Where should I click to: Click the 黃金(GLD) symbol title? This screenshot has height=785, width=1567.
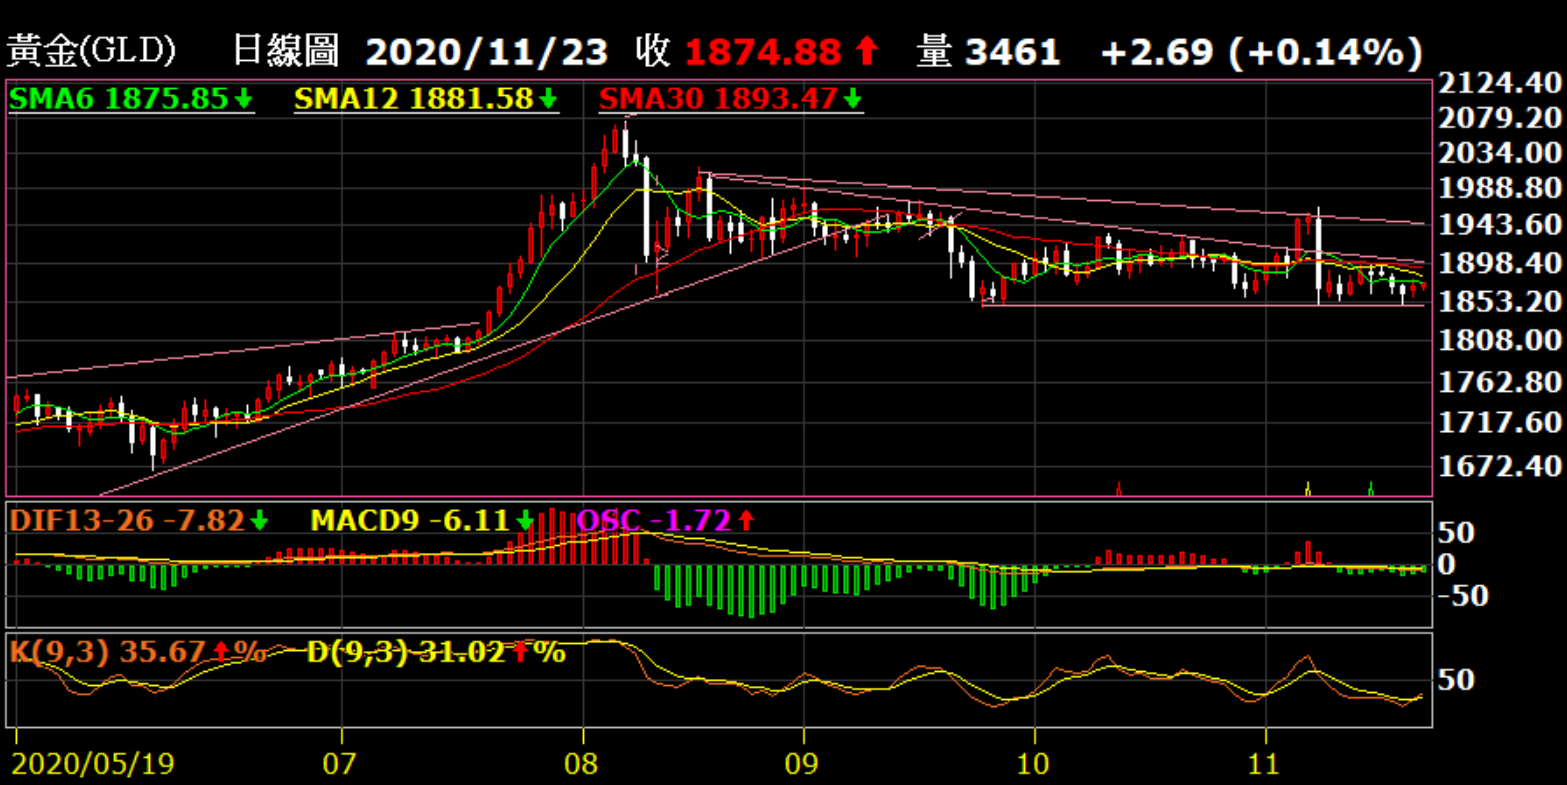92,51
